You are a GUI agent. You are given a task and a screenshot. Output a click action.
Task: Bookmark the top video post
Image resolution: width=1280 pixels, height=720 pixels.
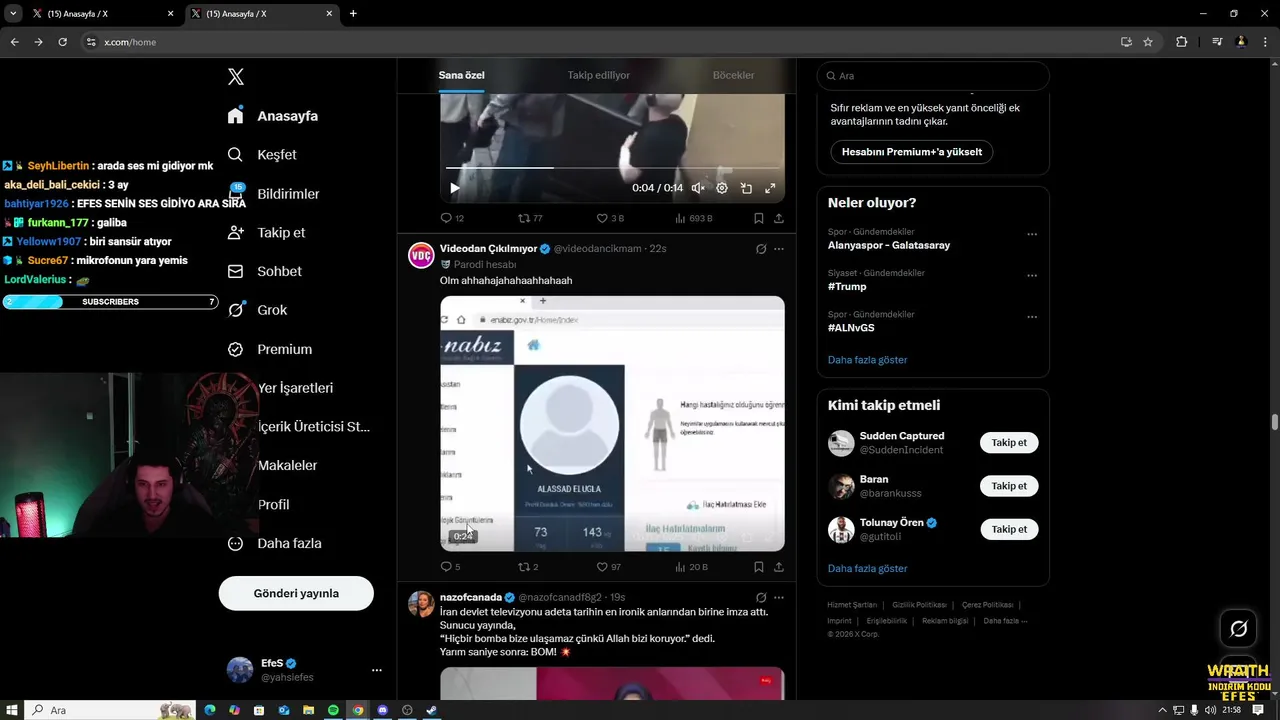point(759,218)
